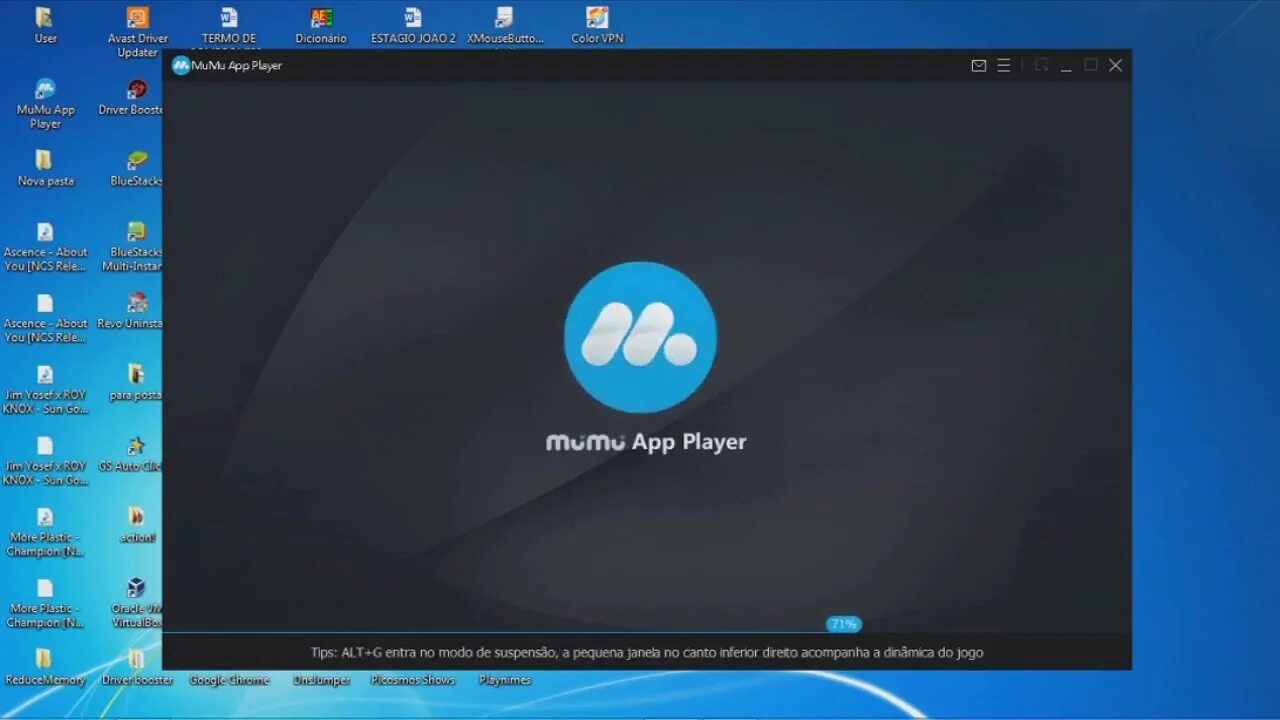
Task: Click the Playnimes desktop label
Action: (505, 680)
